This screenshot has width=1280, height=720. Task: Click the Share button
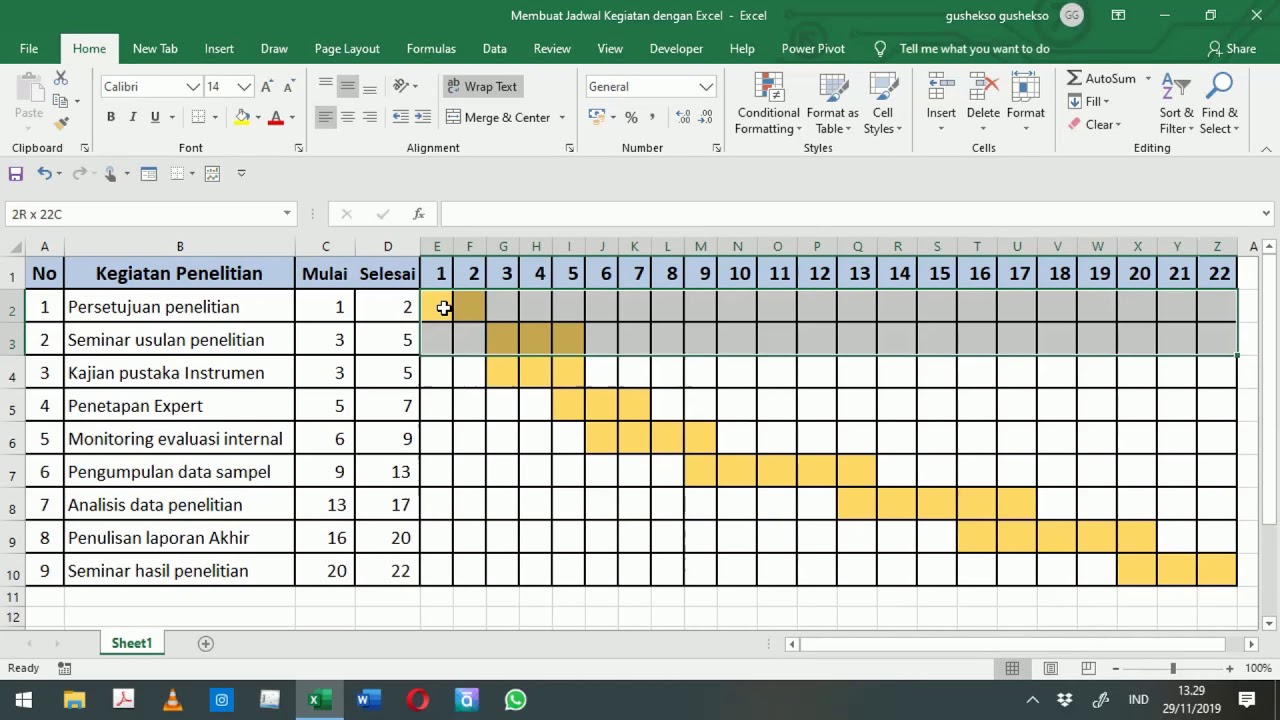tap(1231, 48)
